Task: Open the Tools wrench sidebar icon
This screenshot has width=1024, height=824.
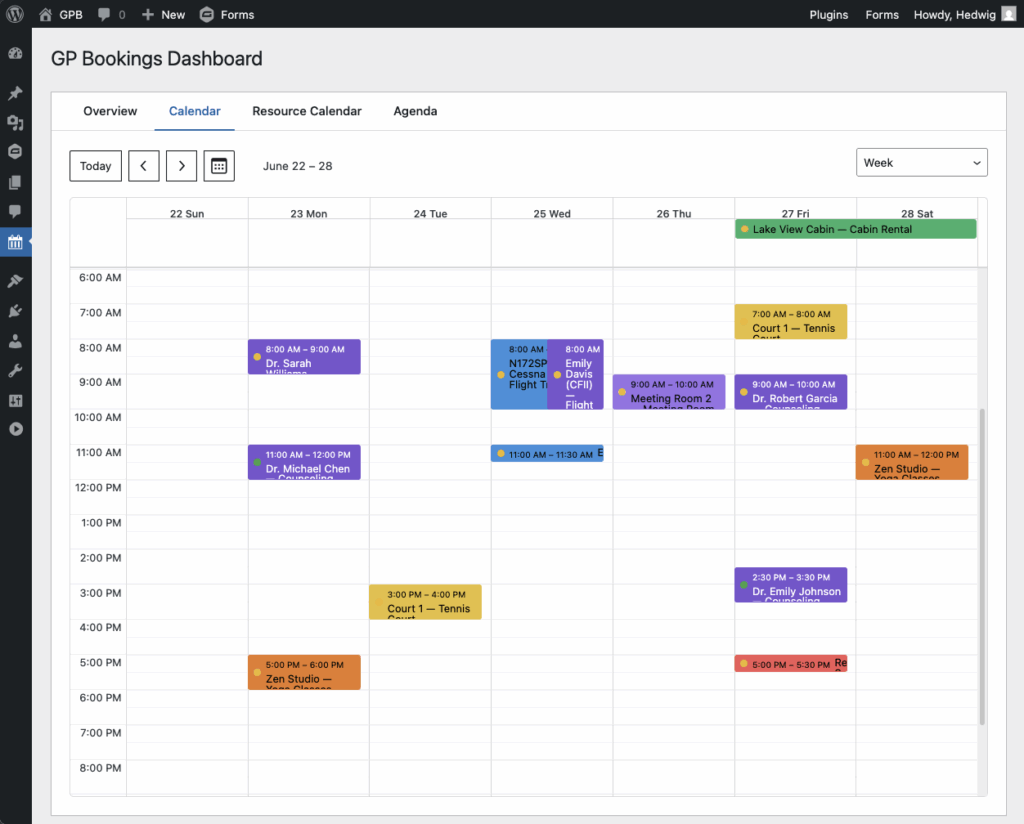Action: tap(15, 370)
